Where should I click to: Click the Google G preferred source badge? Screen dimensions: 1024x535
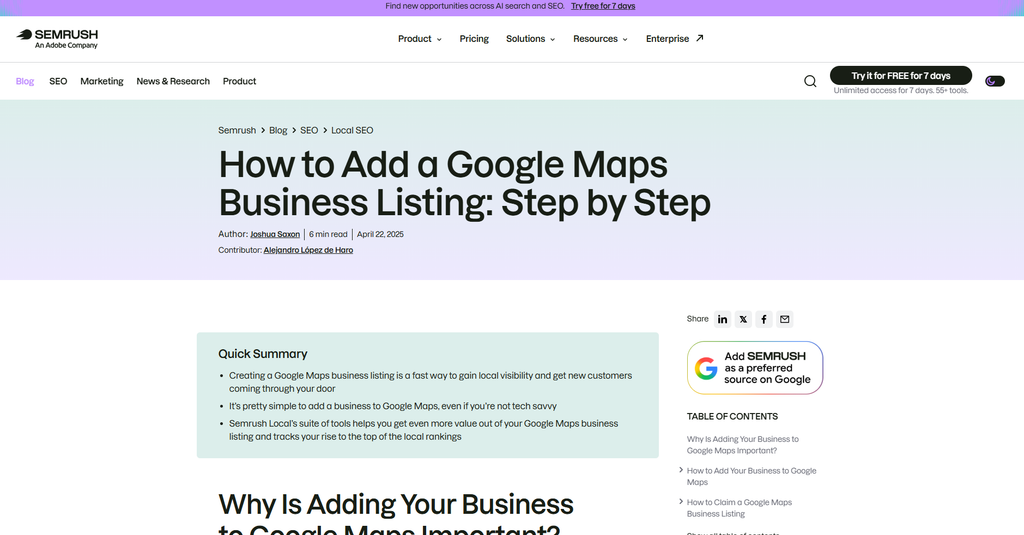(x=755, y=368)
